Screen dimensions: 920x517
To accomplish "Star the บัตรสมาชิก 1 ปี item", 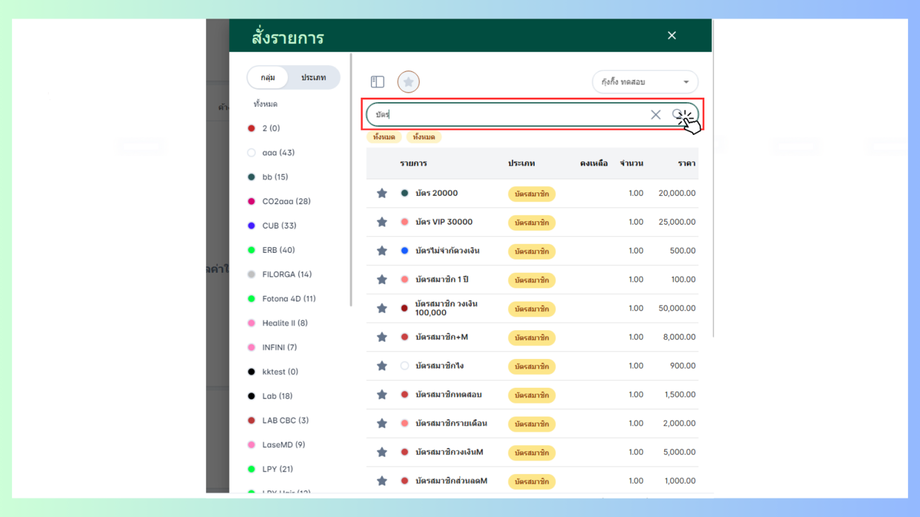I will click(381, 280).
